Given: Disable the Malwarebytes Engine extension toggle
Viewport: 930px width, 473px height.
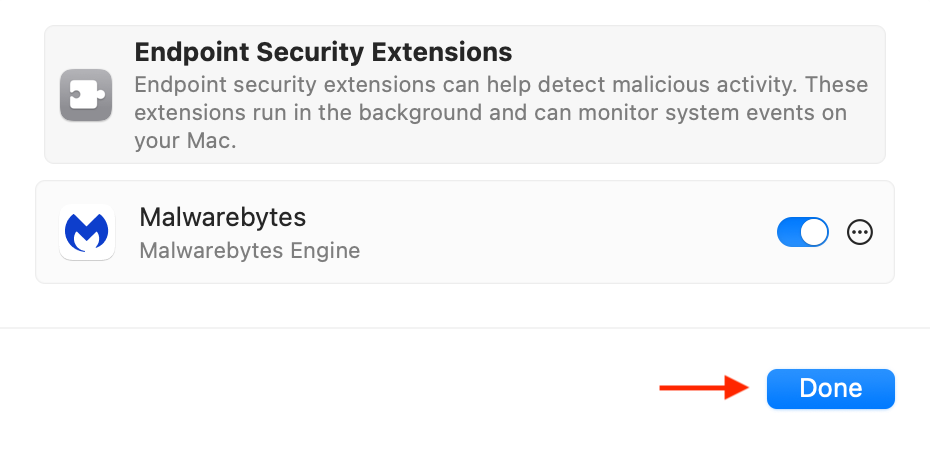Looking at the screenshot, I should [802, 232].
